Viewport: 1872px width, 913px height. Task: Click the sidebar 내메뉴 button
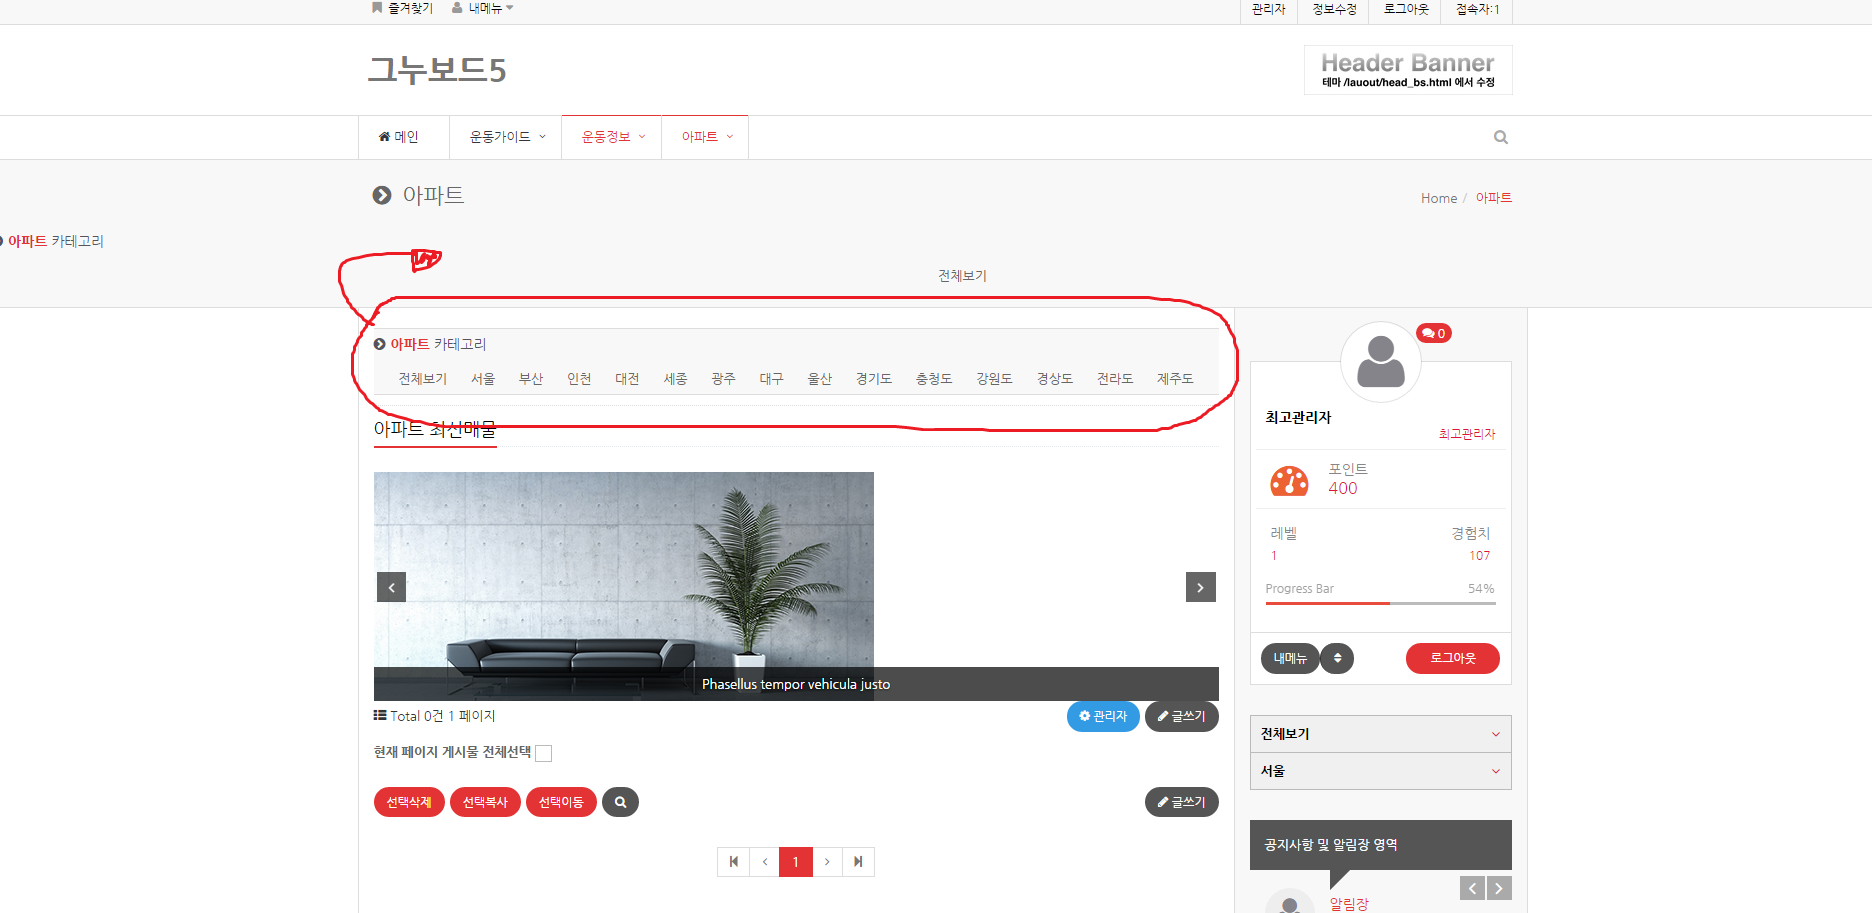tap(1290, 658)
